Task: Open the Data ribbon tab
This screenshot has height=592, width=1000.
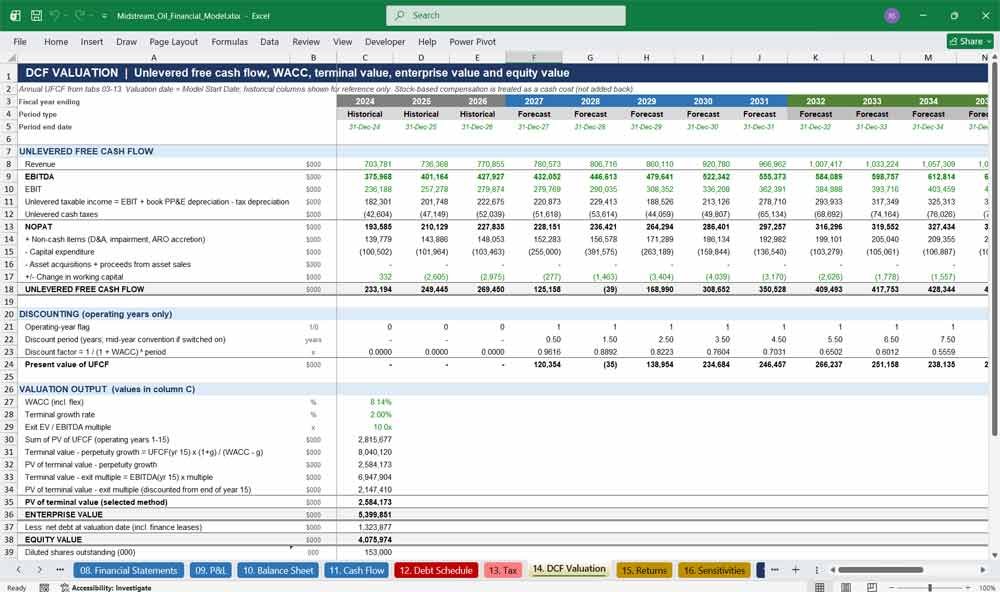Action: tap(269, 41)
